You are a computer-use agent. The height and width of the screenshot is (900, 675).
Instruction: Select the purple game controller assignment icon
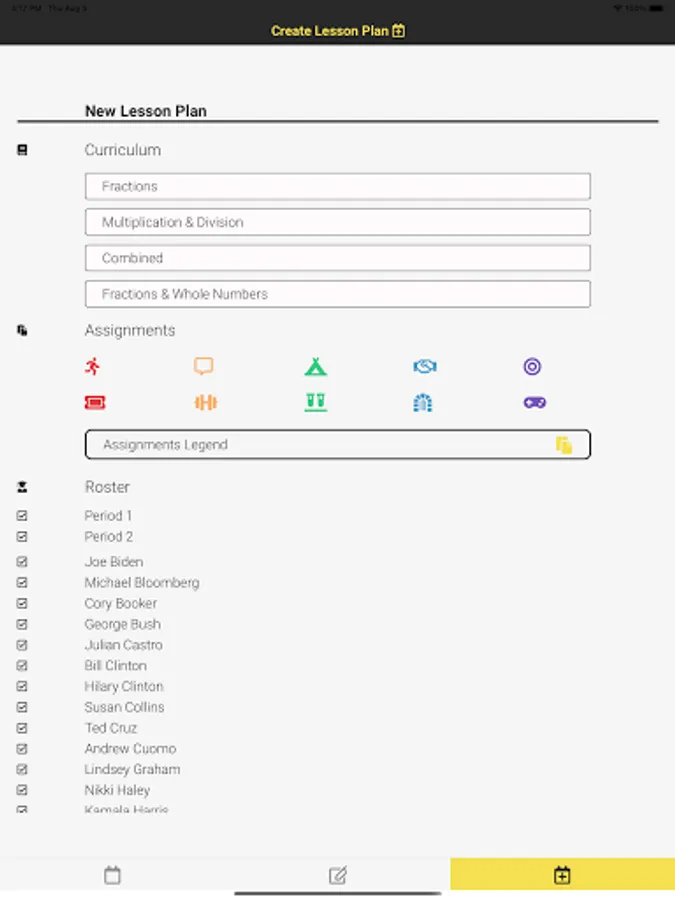534,403
